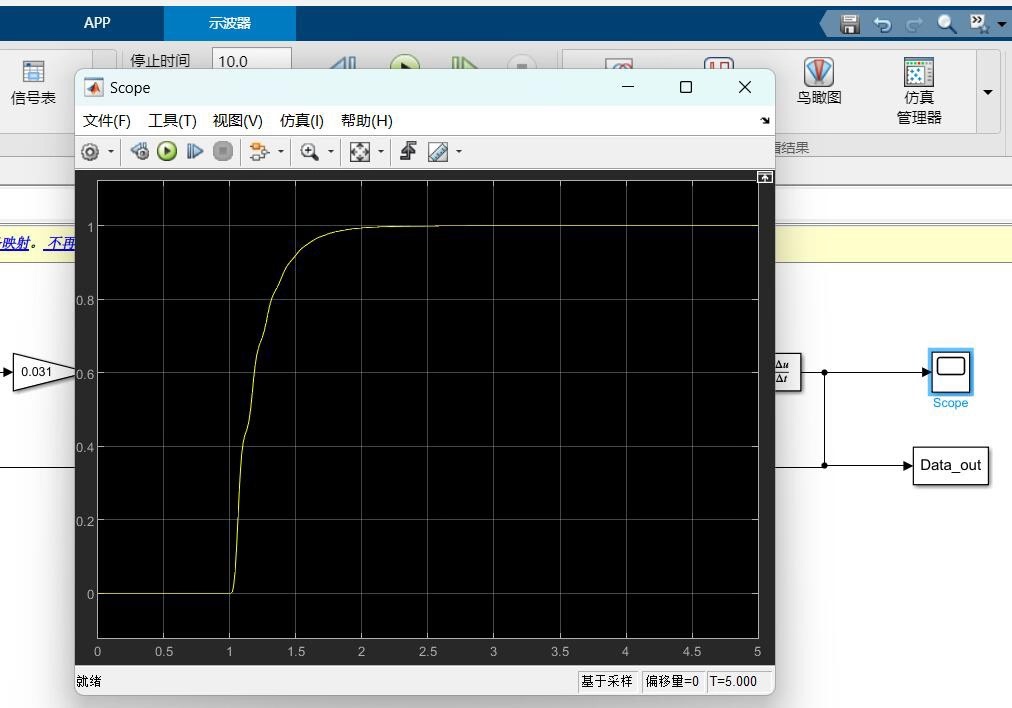Click the 映射 link in the yellow banner
Viewport: 1012px width, 708px height.
15,243
